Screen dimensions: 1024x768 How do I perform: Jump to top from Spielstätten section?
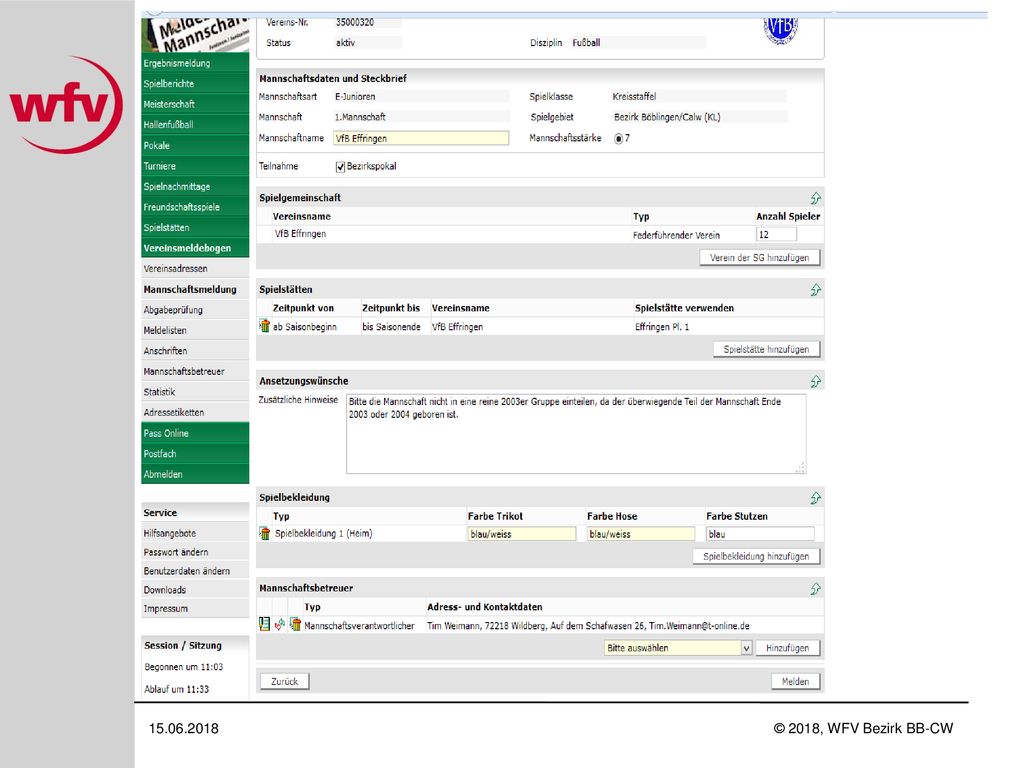(815, 289)
